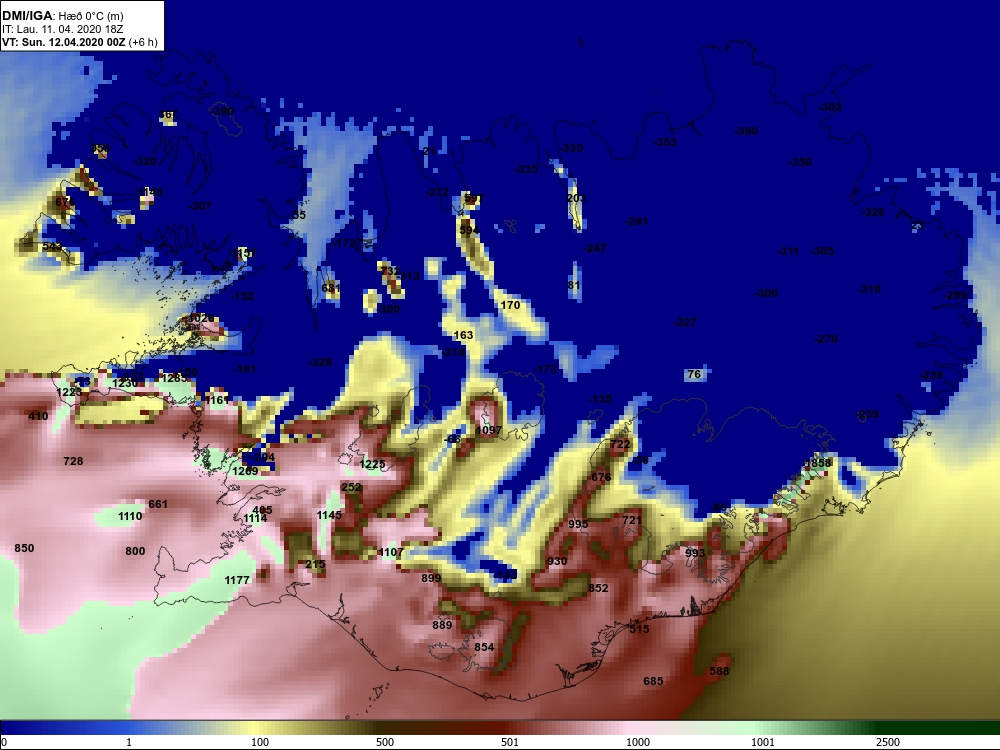
Task: Click the map value '1107'
Action: [x=390, y=552]
